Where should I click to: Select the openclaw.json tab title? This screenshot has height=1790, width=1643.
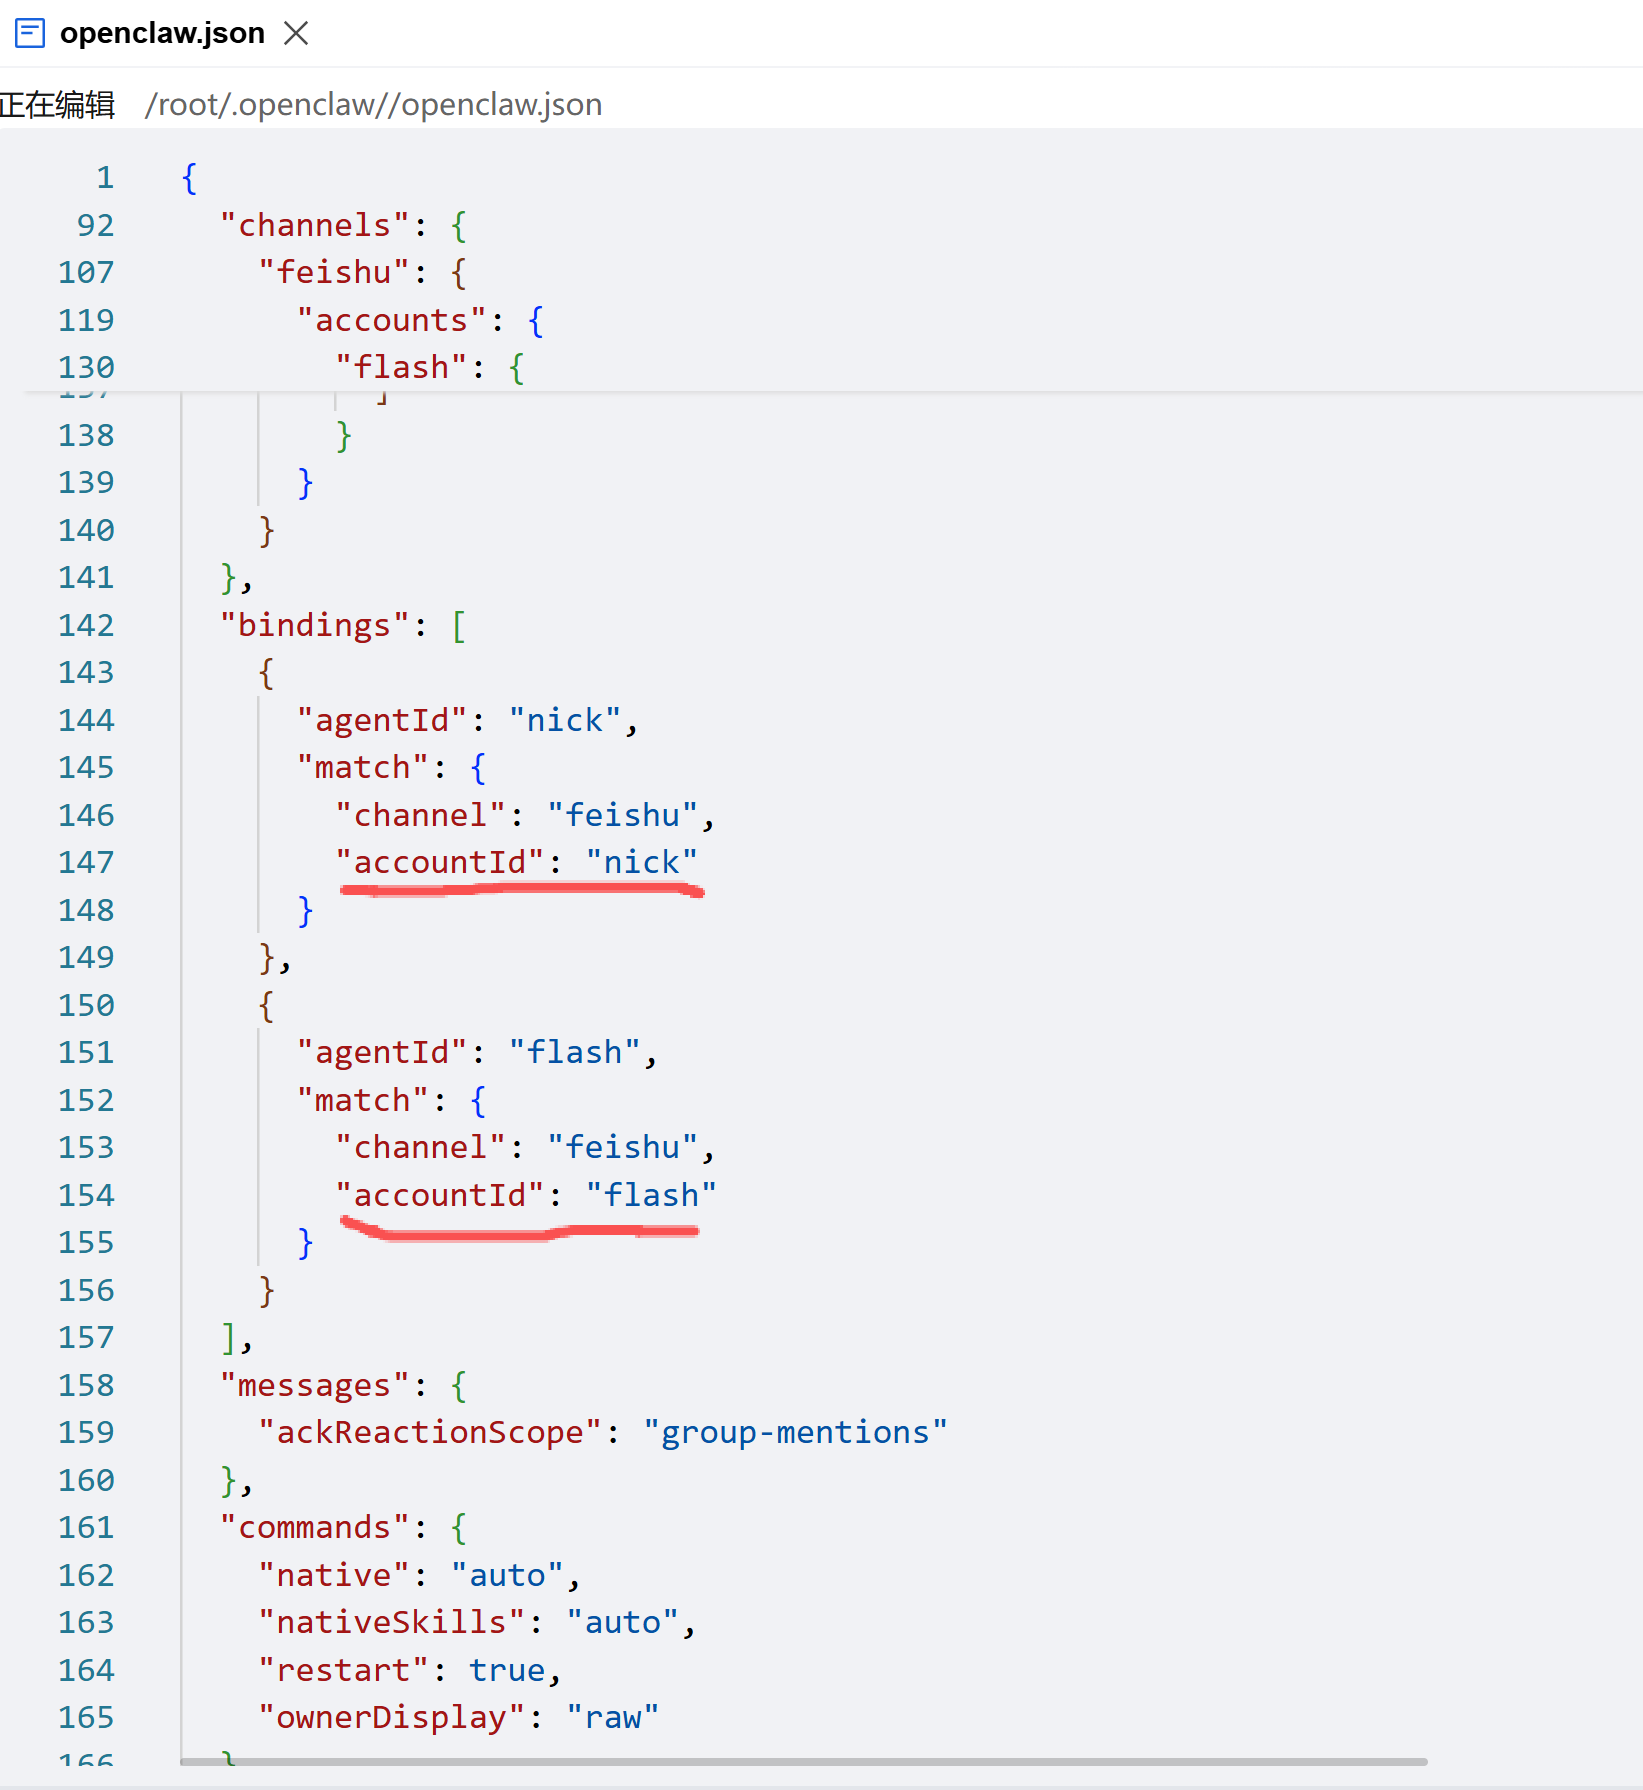pos(162,33)
